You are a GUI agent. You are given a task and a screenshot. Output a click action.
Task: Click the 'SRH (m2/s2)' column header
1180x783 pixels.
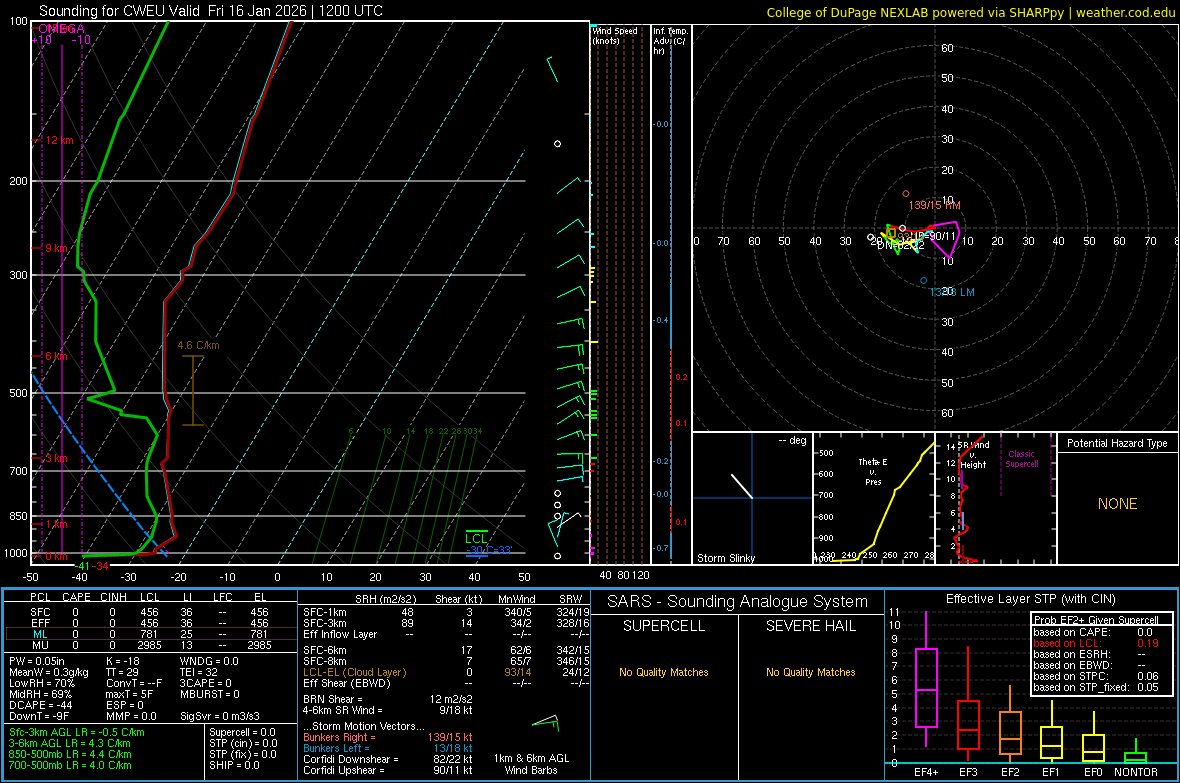(385, 599)
